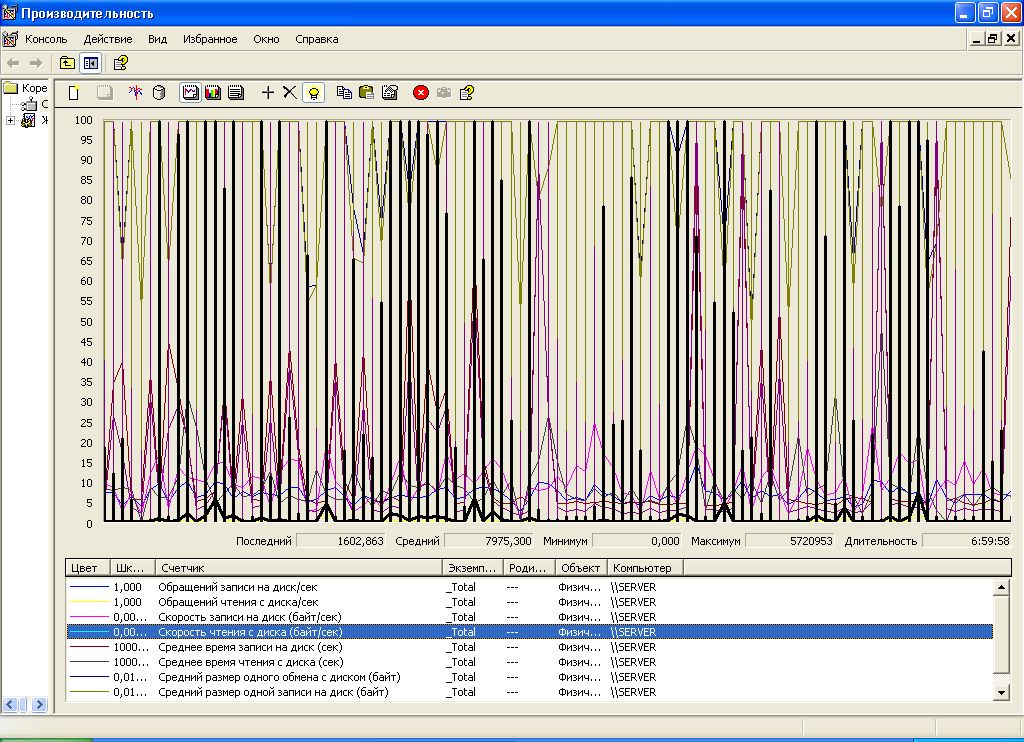Open the Избранное menu
Viewport: 1024px width, 742px height.
(x=210, y=39)
